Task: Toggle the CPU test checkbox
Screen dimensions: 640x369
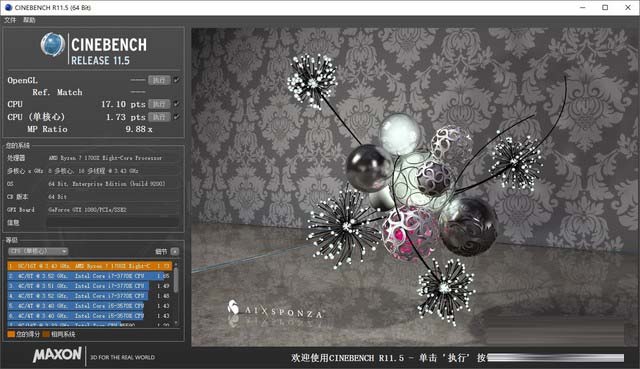Action: 176,104
